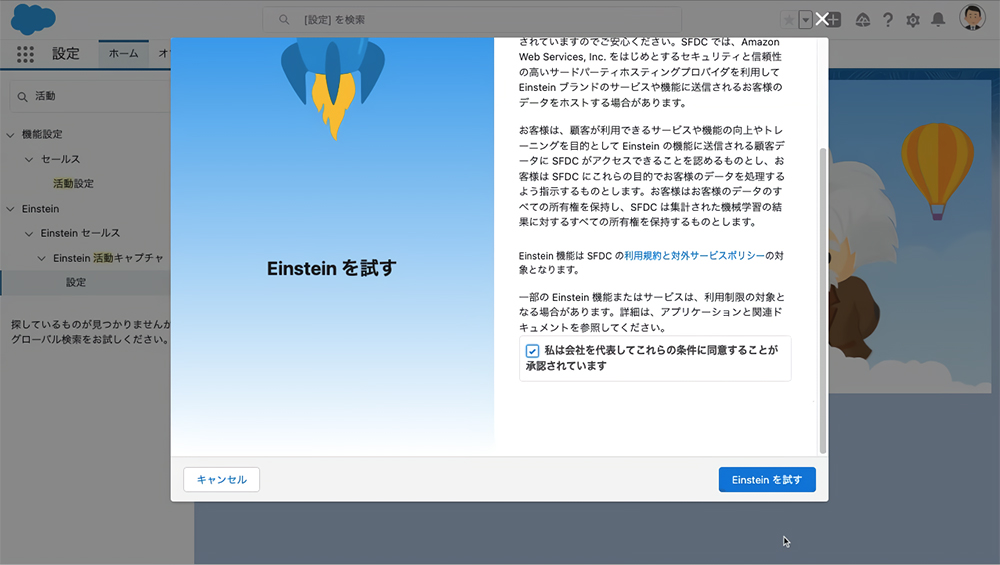Click the Quick Find magnifier icon
This screenshot has height=565, width=1000.
[22, 97]
